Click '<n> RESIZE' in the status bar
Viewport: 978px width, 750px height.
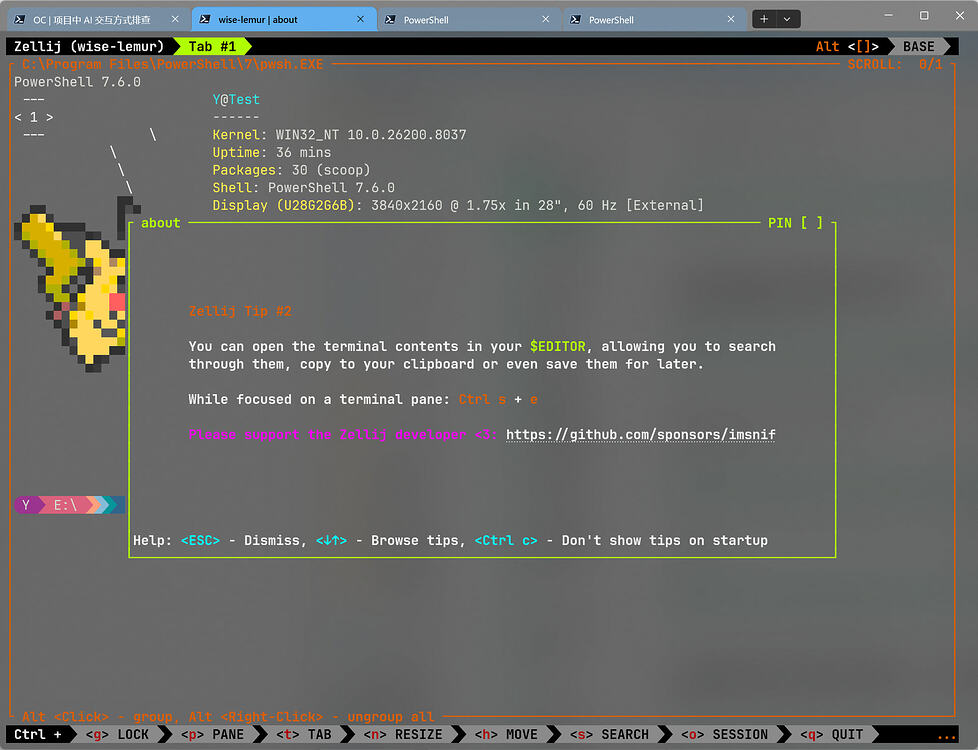[403, 734]
